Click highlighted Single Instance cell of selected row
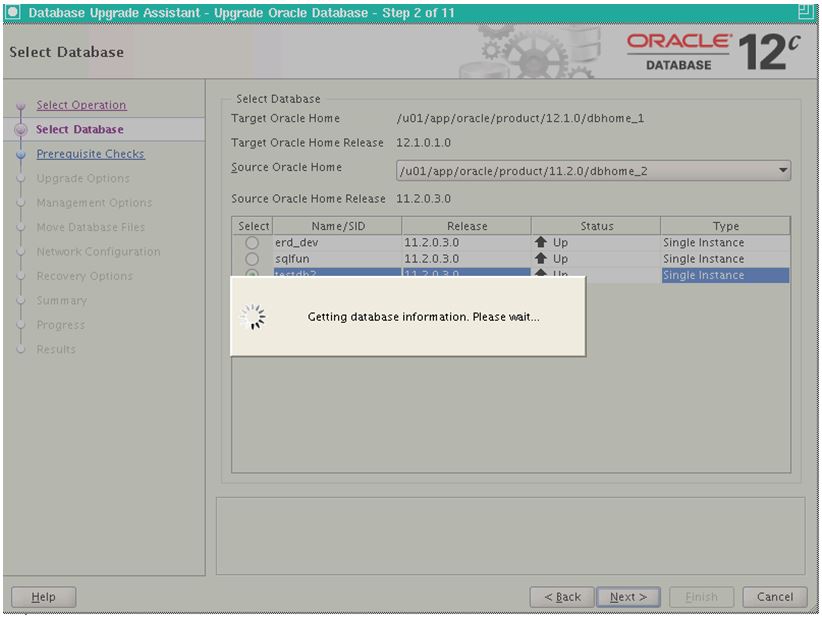The image size is (822, 618). coord(726,275)
